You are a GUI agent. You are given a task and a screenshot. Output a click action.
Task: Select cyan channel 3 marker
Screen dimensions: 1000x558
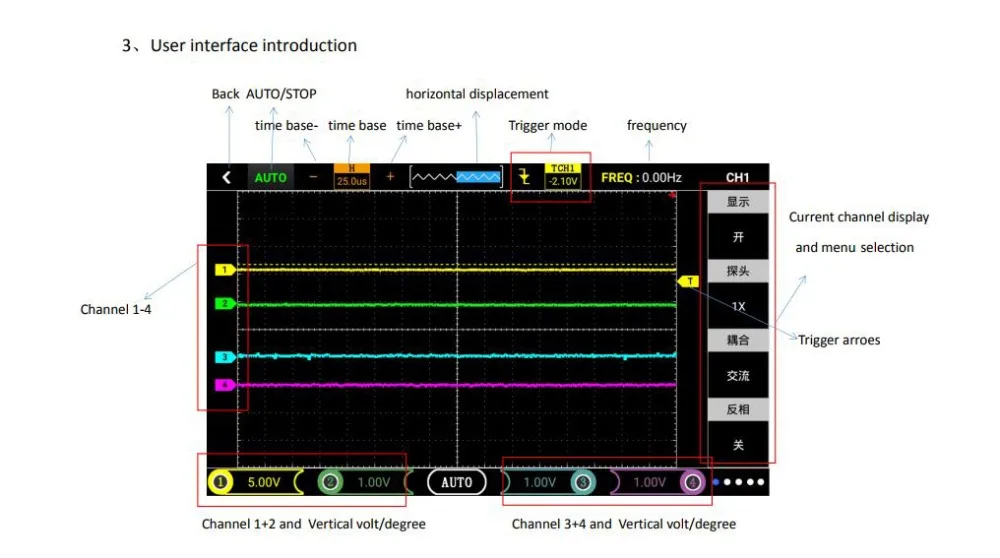click(x=225, y=357)
